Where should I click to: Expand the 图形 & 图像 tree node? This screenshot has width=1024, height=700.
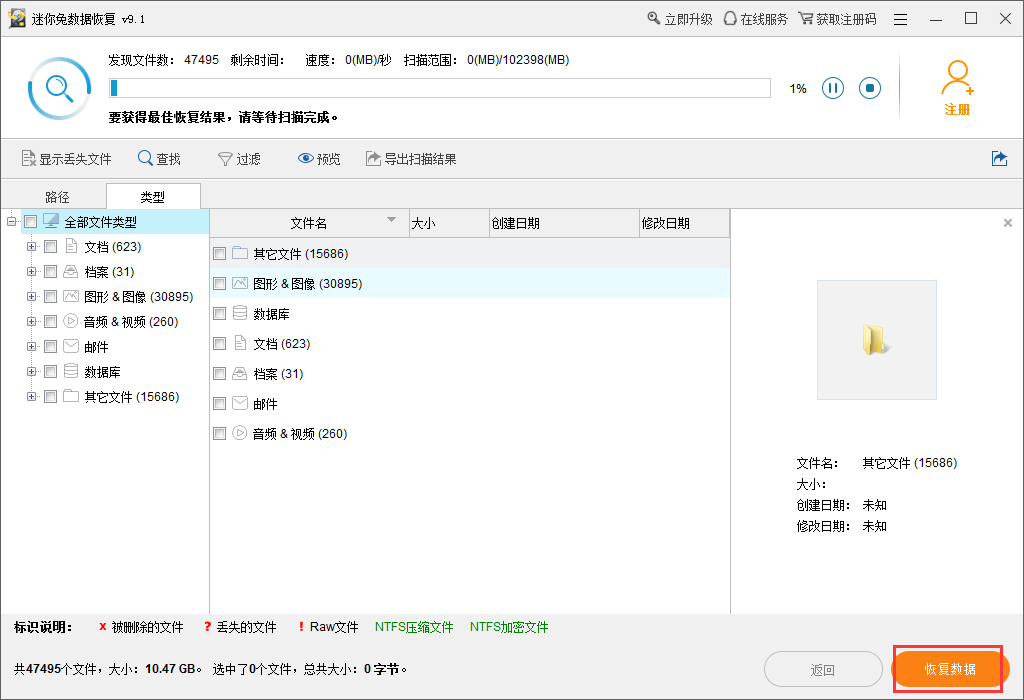[31, 296]
